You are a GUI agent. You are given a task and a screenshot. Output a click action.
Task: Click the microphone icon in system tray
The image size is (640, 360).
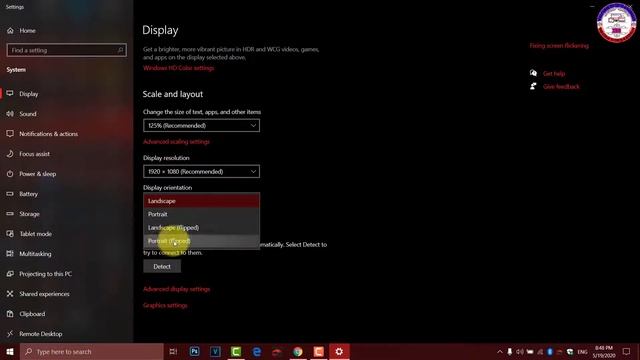pos(509,352)
